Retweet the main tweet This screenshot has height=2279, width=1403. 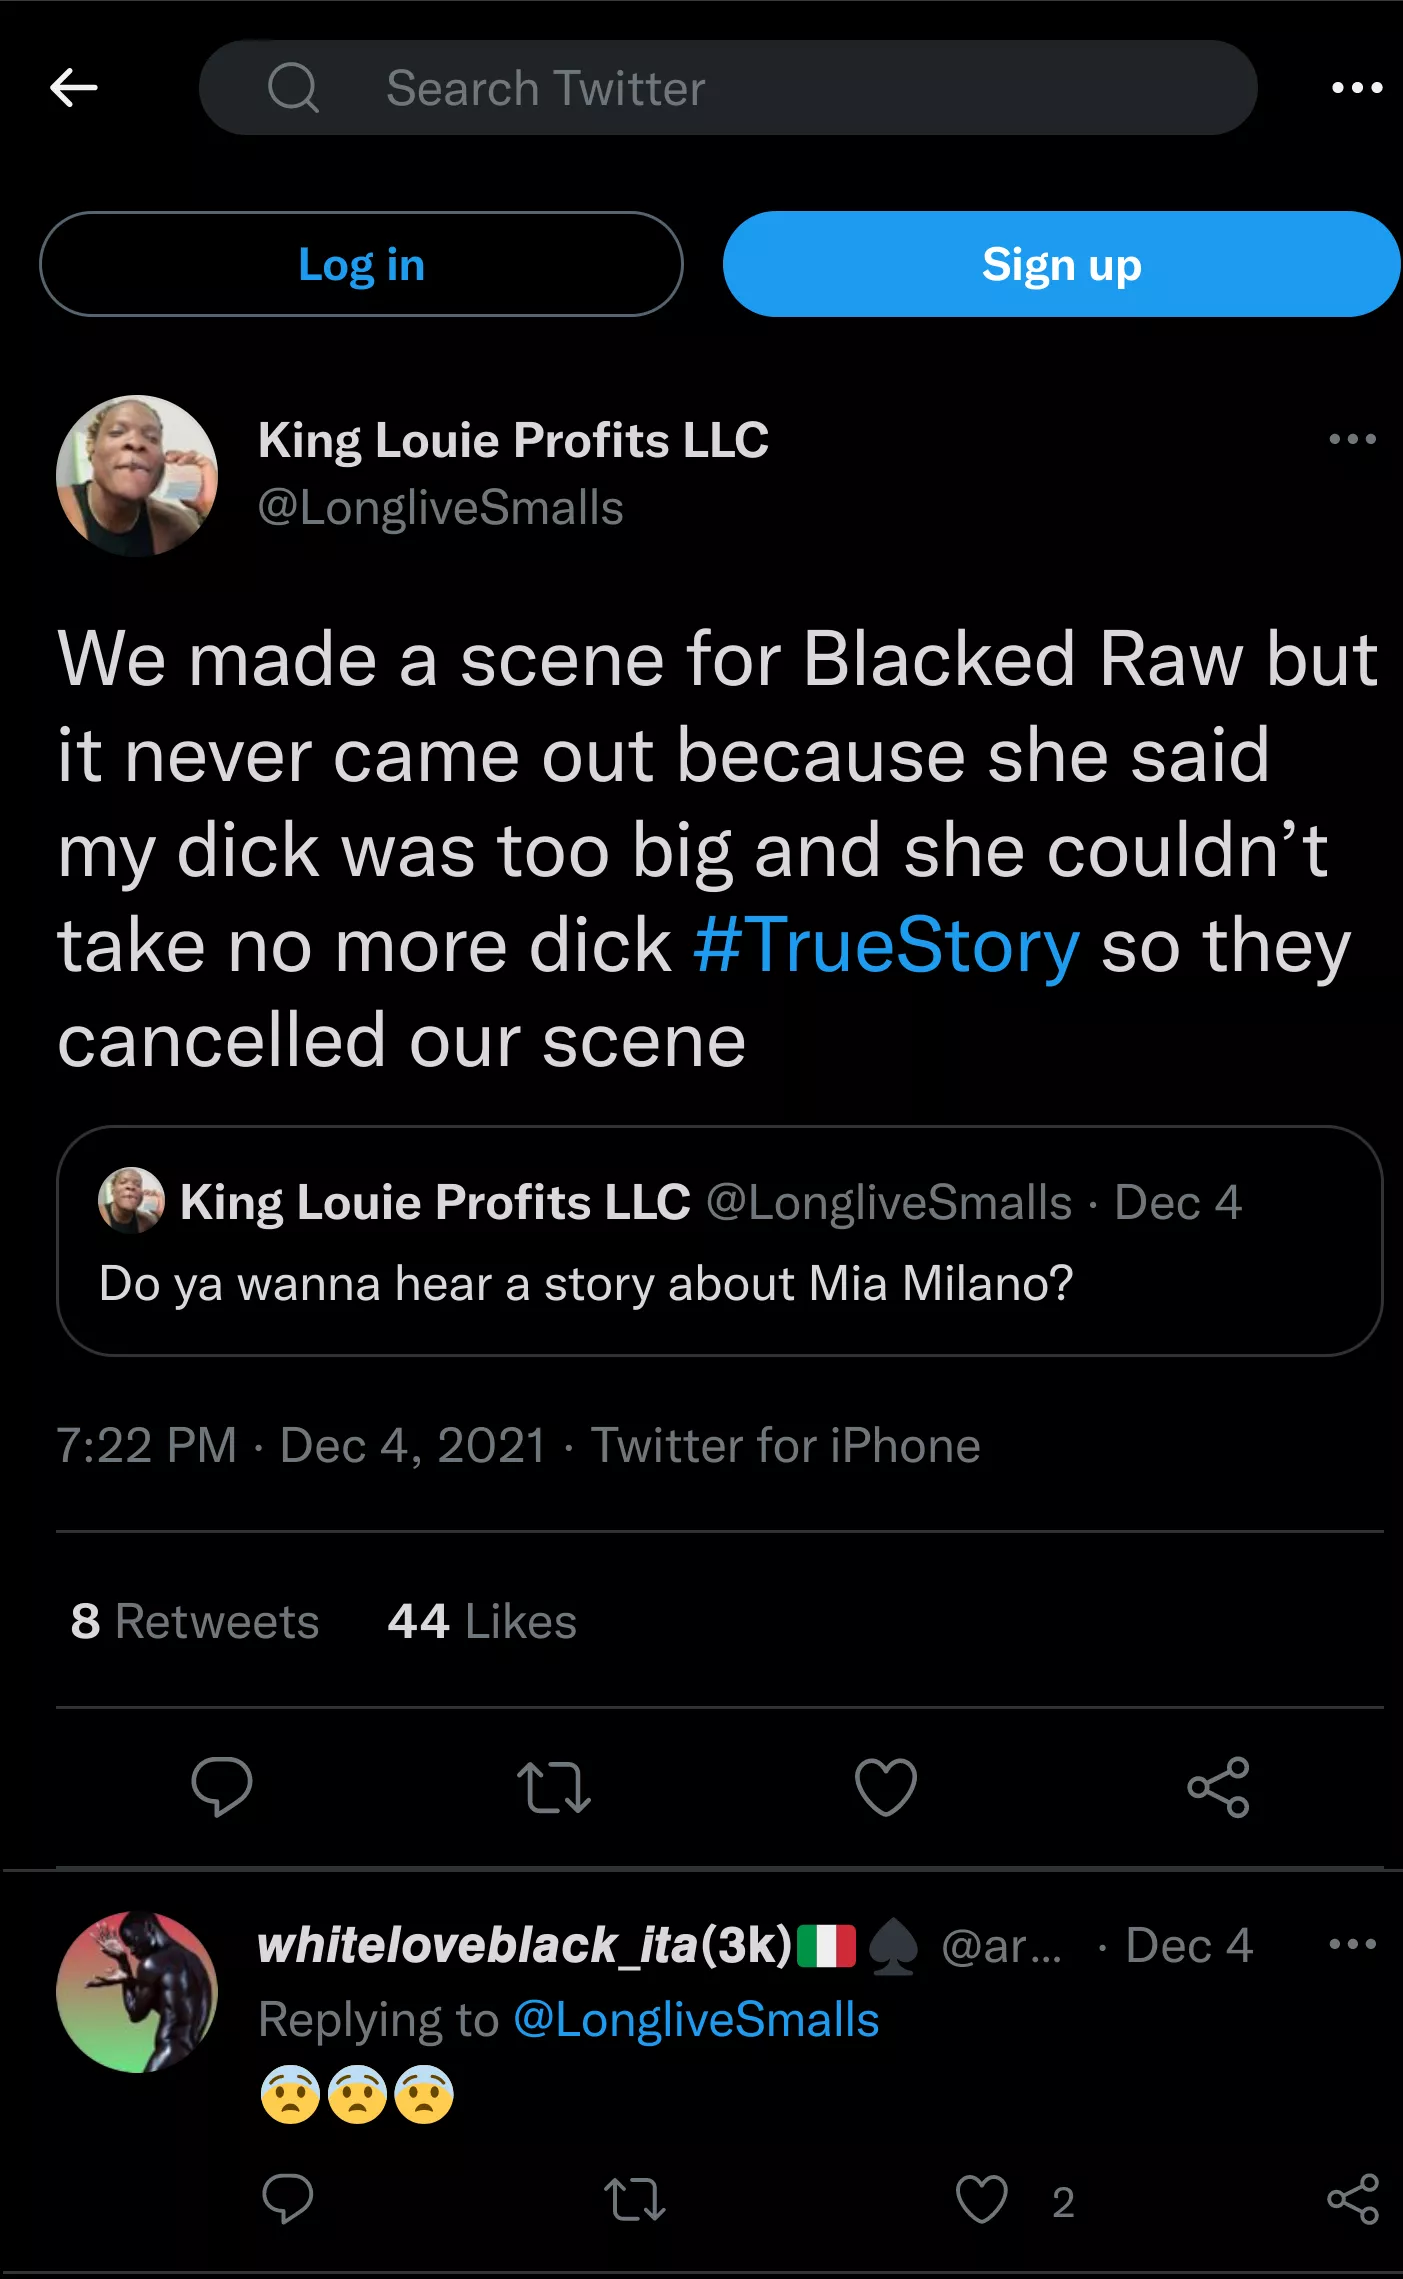pyautogui.click(x=554, y=1786)
